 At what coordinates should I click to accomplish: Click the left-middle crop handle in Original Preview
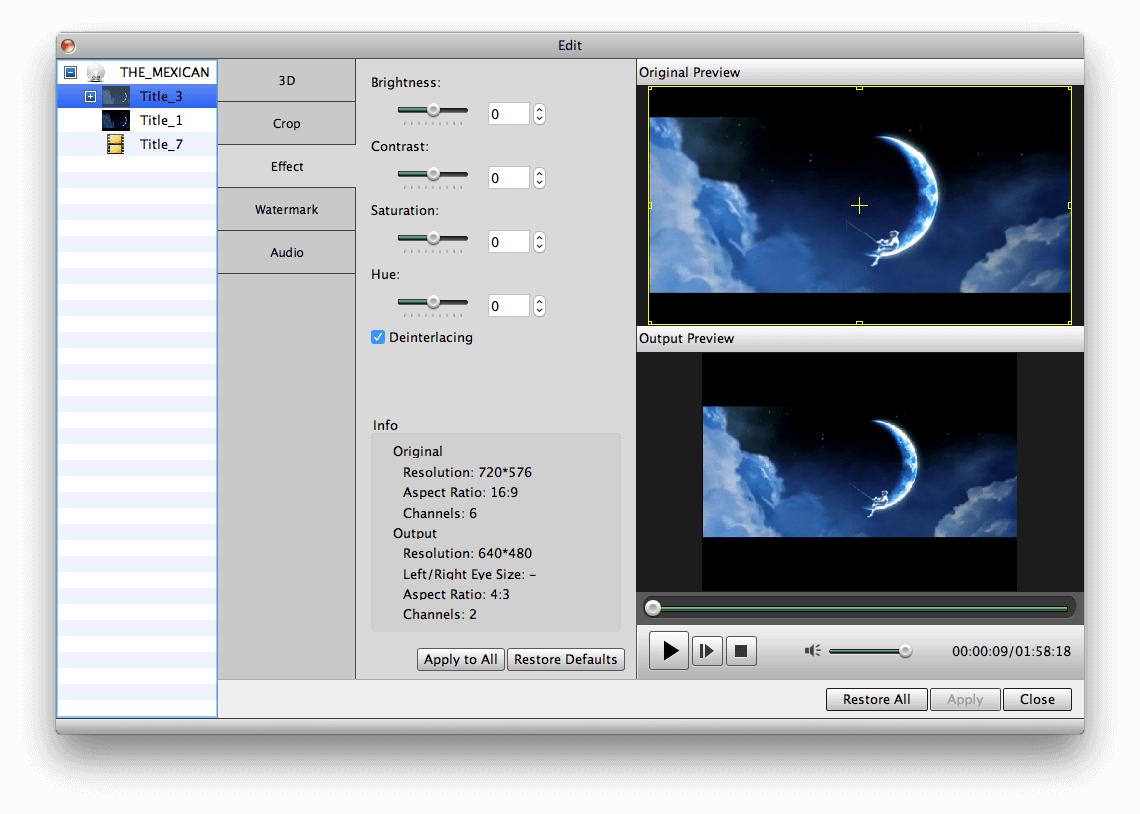649,206
